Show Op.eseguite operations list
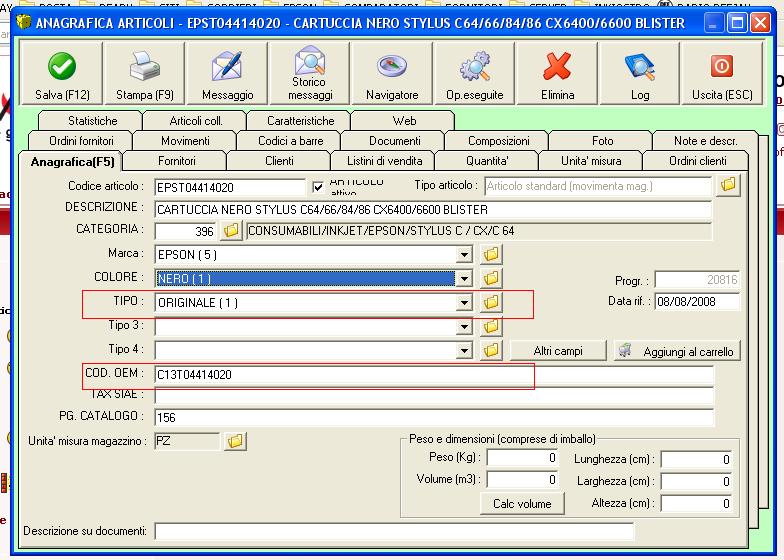 click(474, 74)
